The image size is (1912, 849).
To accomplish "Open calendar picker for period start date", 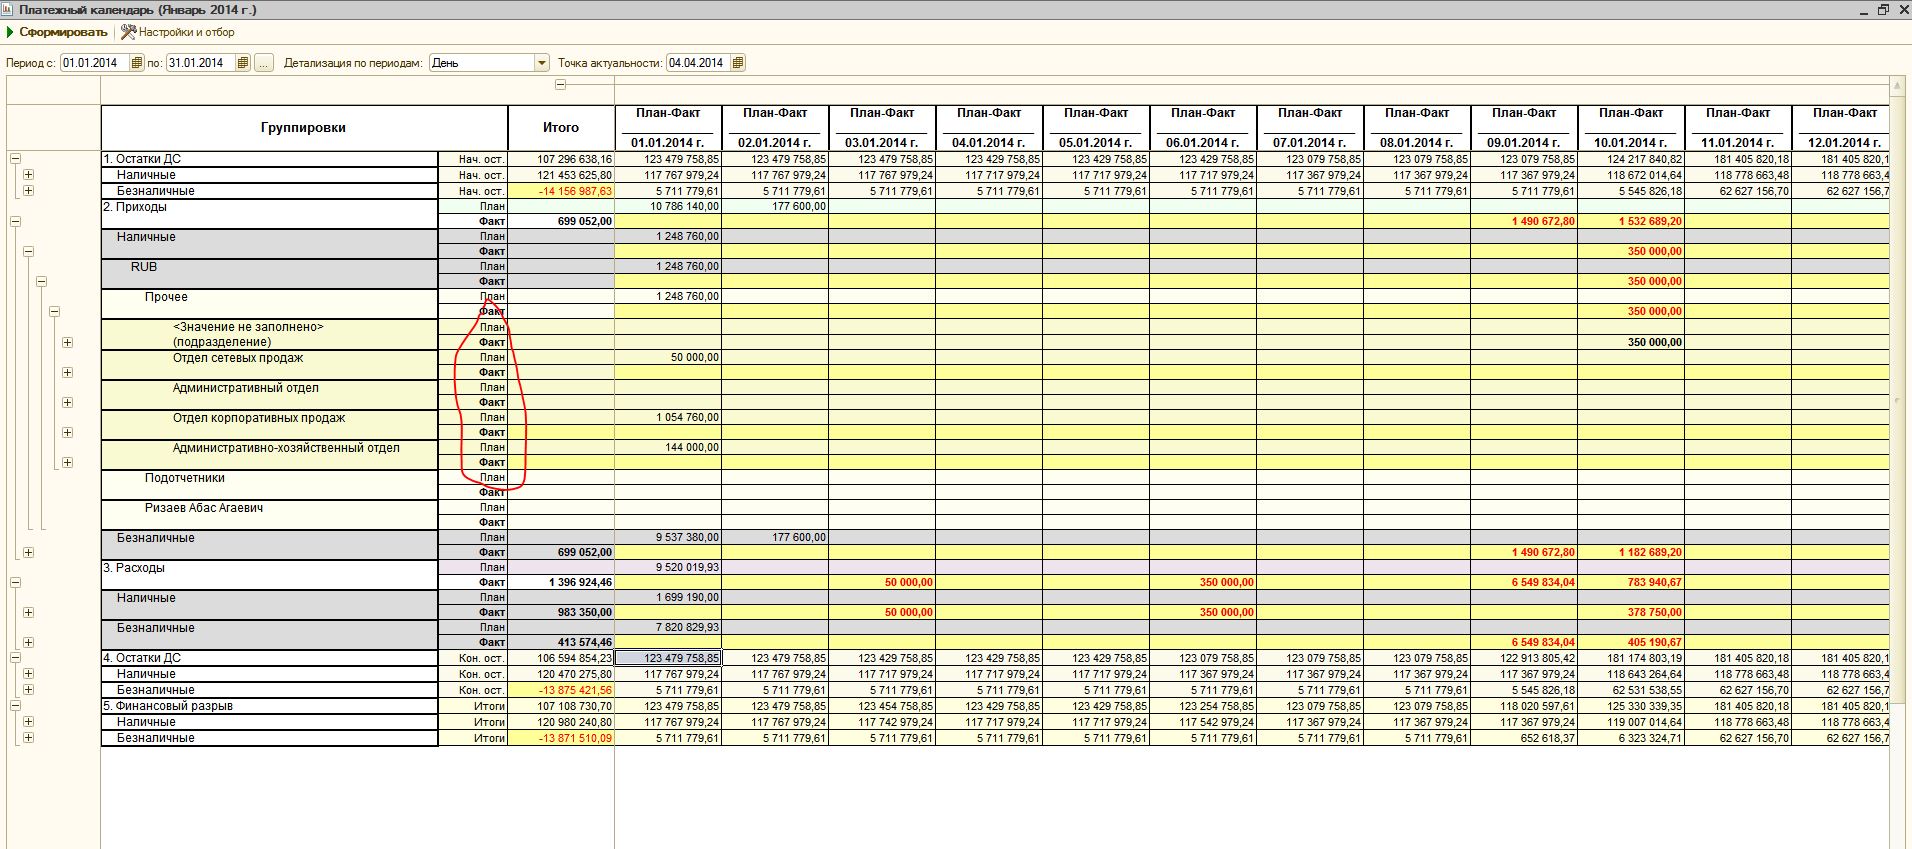I will [137, 63].
